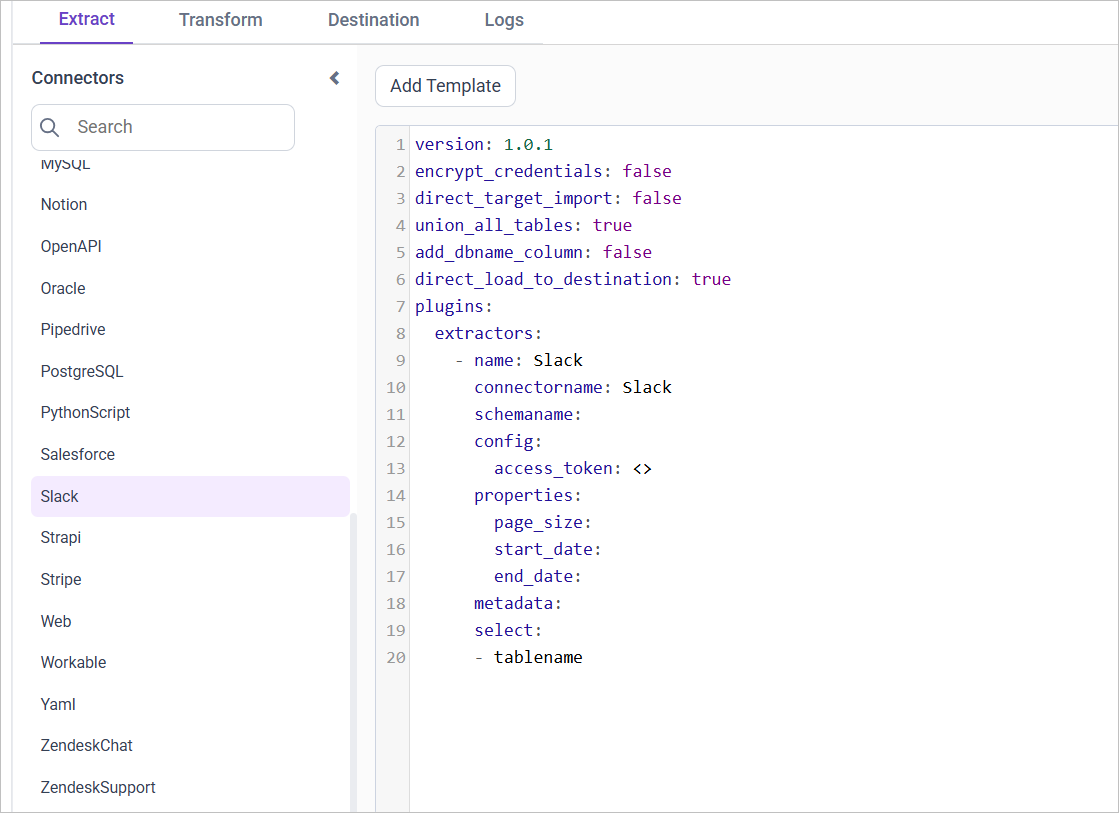Select the Salesforce connector
The width and height of the screenshot is (1119, 813).
pyautogui.click(x=77, y=454)
